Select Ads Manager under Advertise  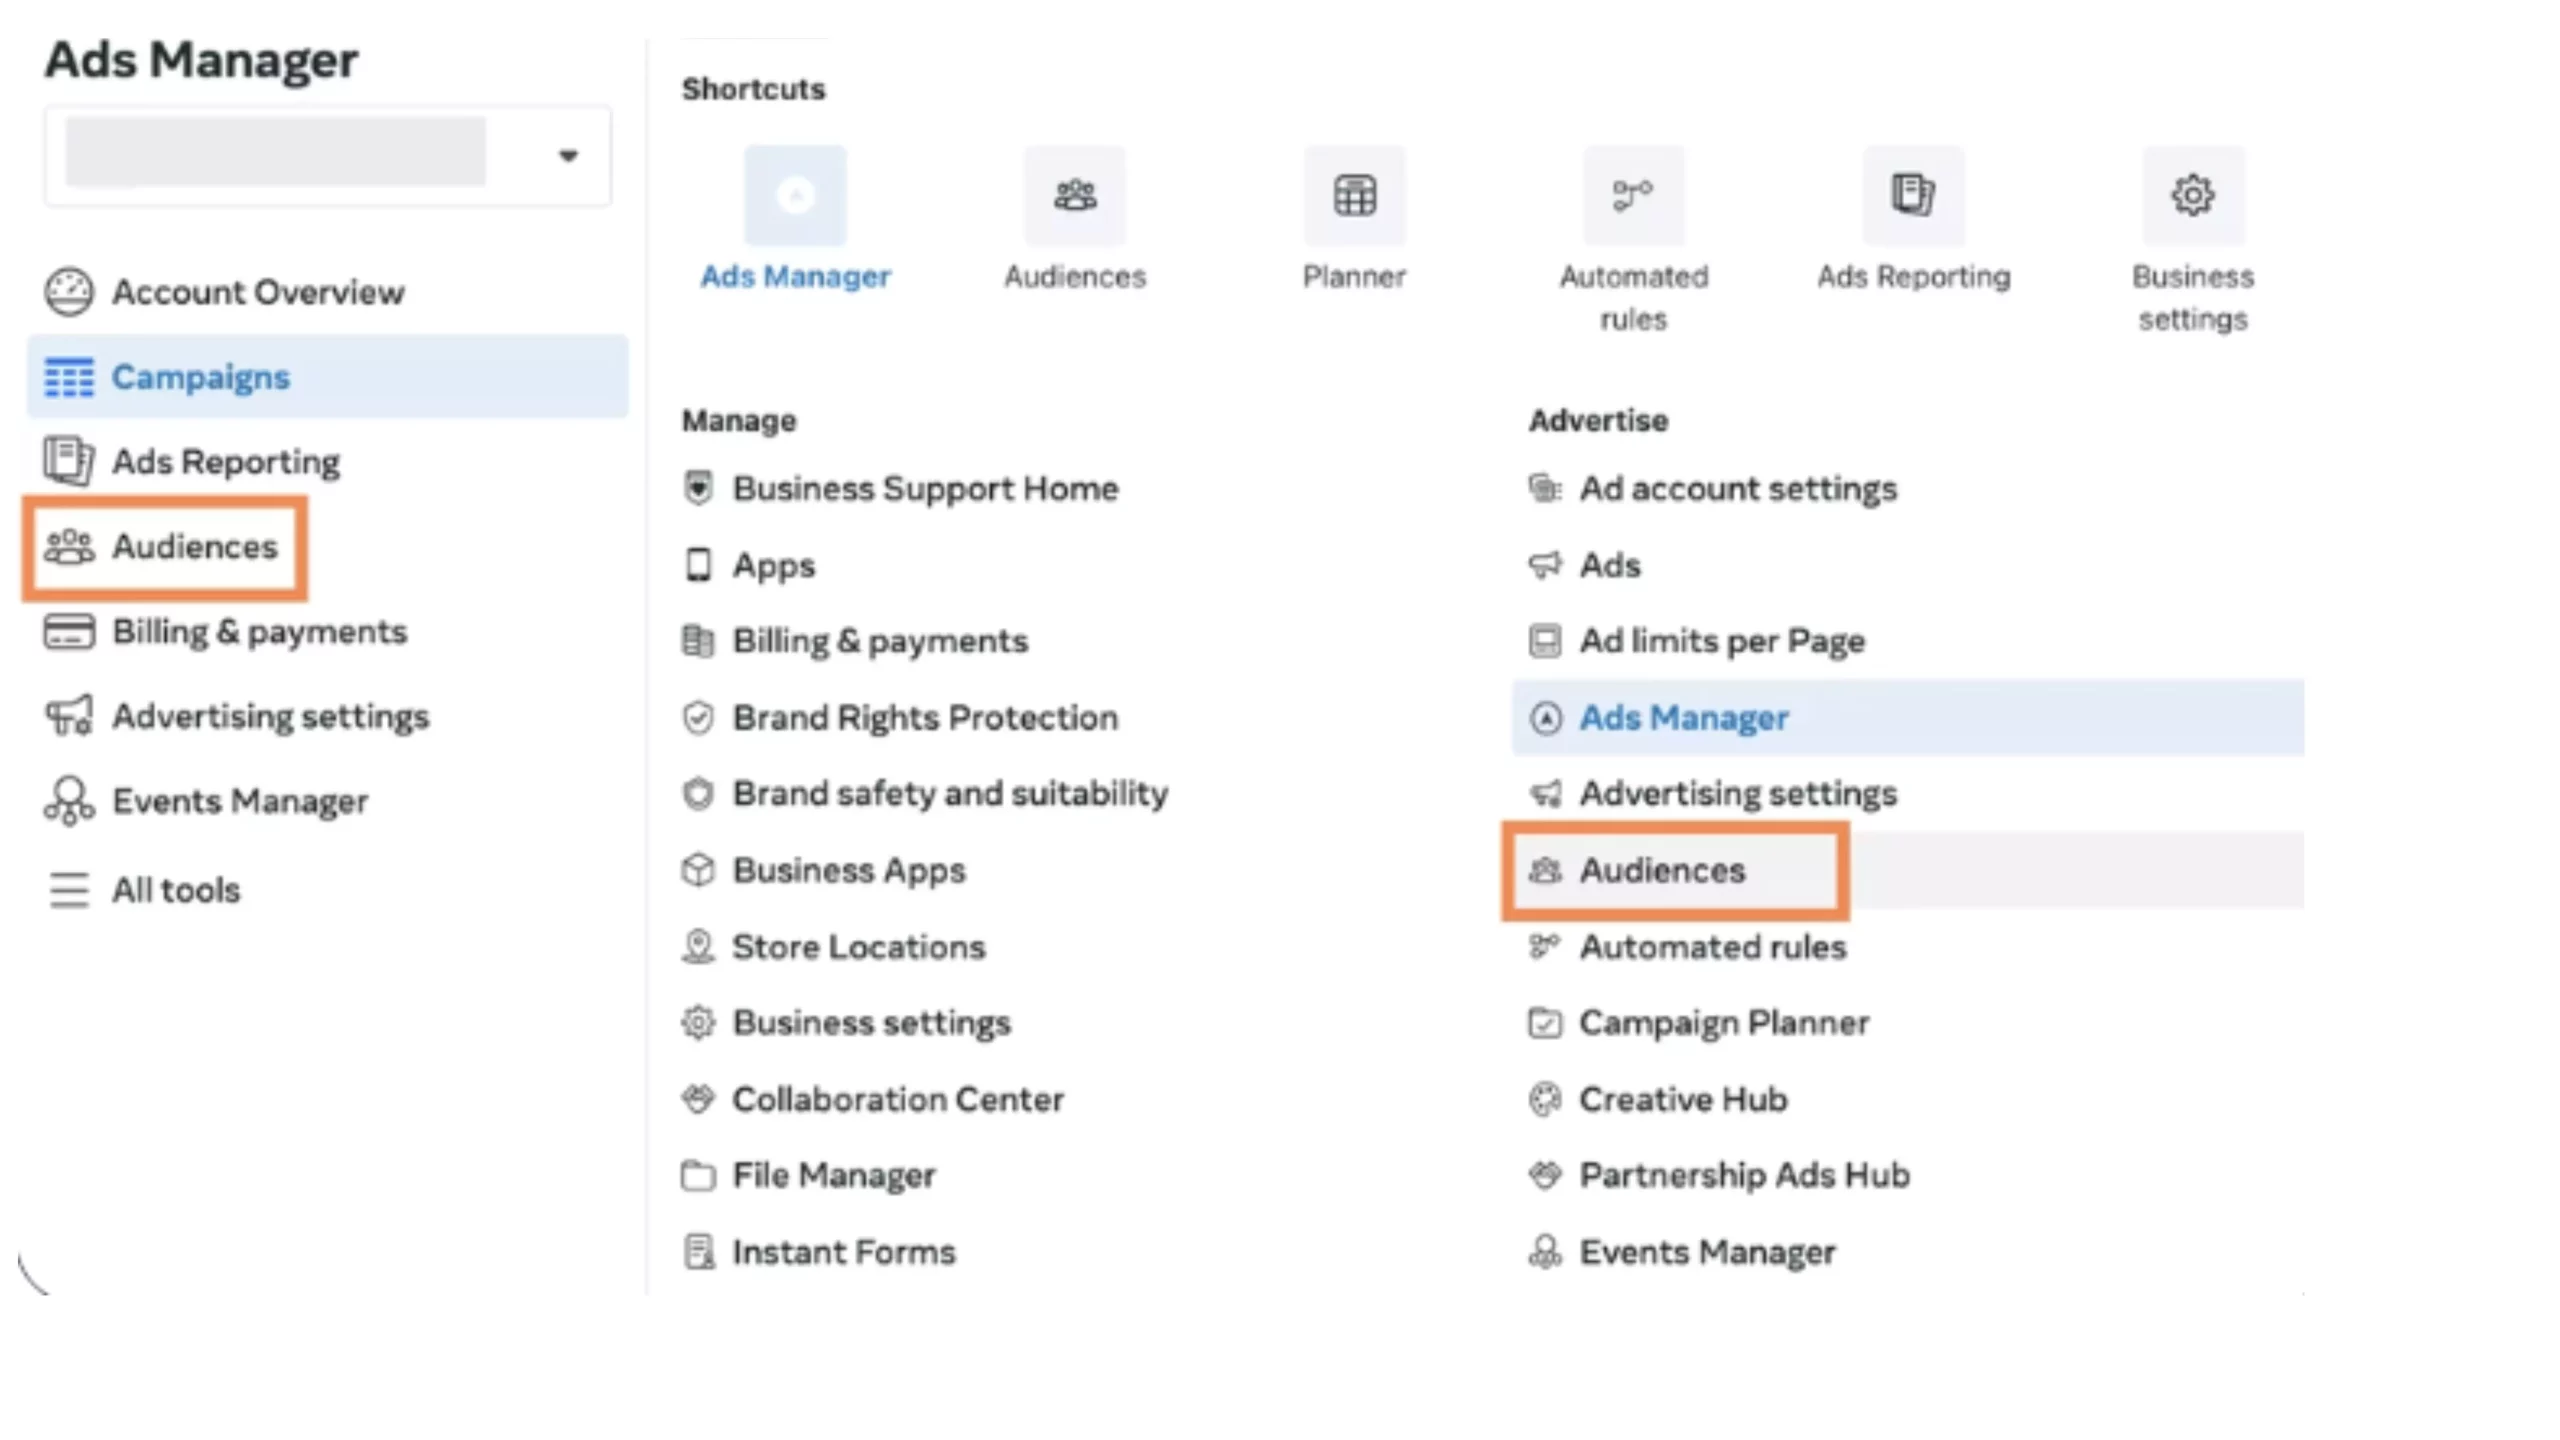pyautogui.click(x=1908, y=717)
